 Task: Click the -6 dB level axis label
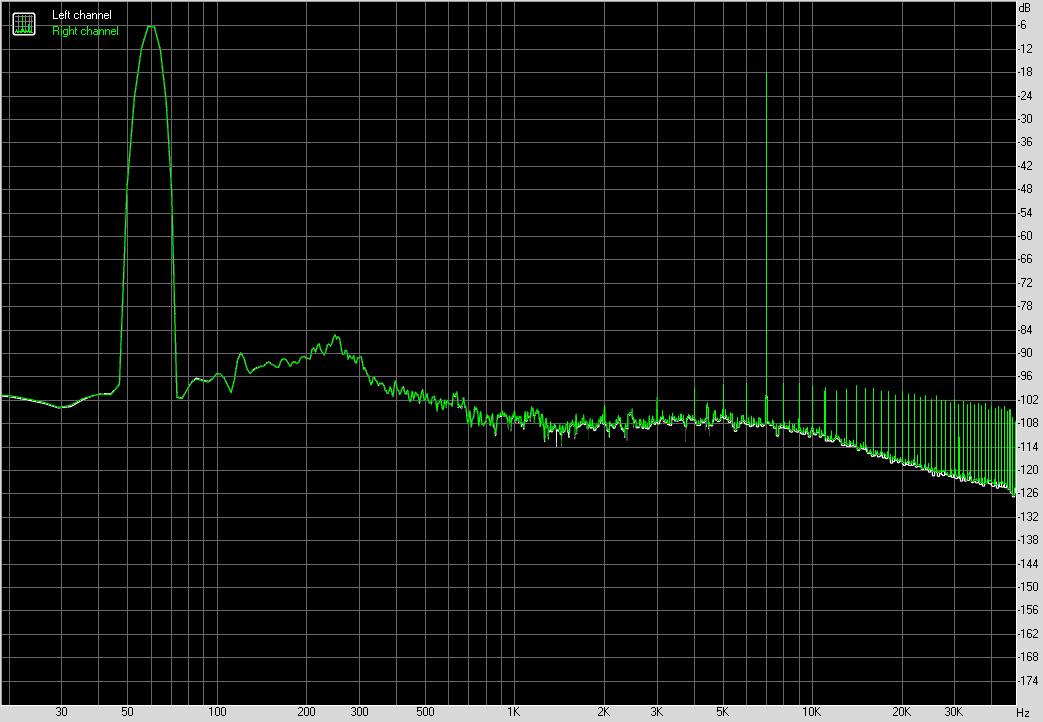click(1025, 25)
